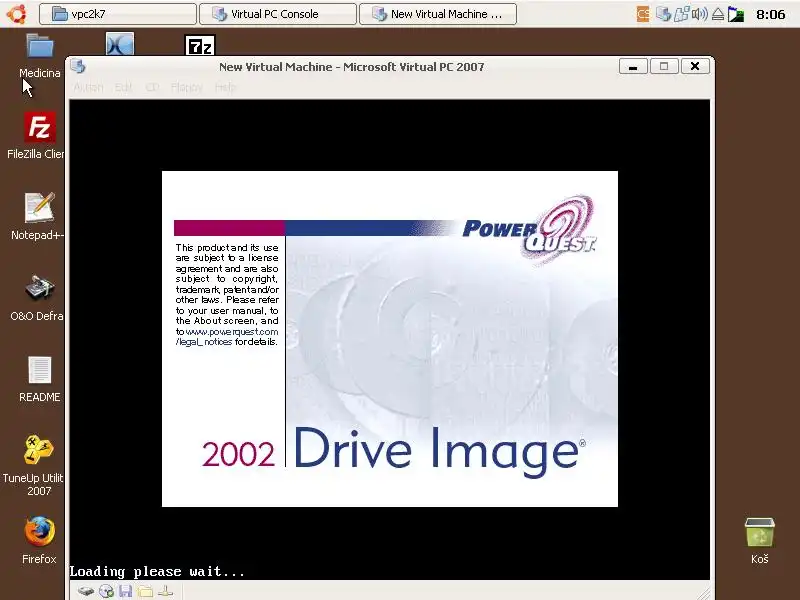Click the orange tray icon

click(x=643, y=14)
